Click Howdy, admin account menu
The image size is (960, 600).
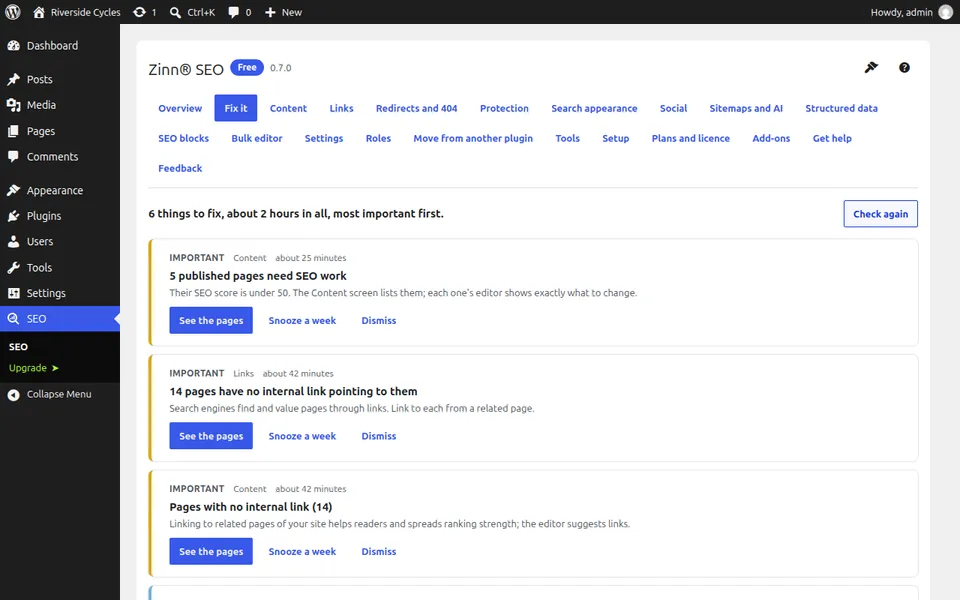(x=912, y=12)
